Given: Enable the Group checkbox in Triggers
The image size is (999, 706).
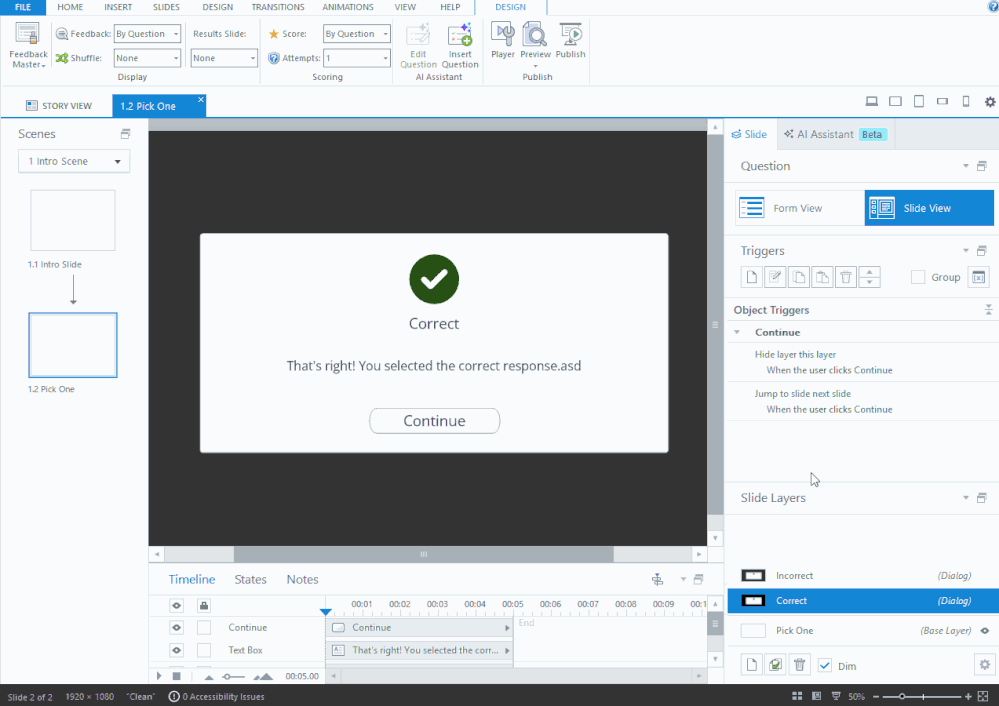Looking at the screenshot, I should [x=918, y=277].
